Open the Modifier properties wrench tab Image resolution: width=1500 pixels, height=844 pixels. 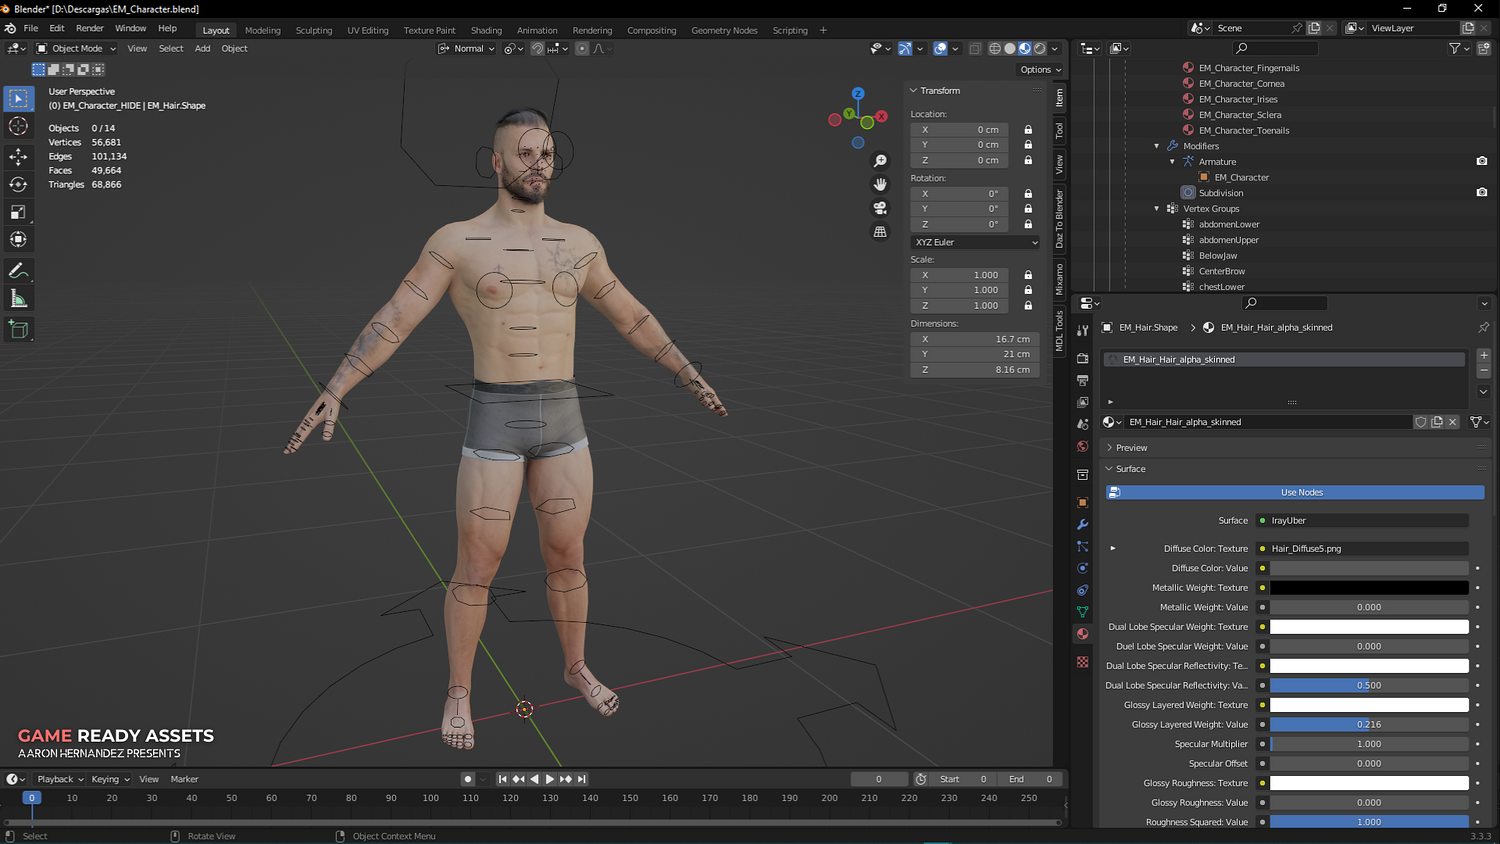tap(1083, 524)
